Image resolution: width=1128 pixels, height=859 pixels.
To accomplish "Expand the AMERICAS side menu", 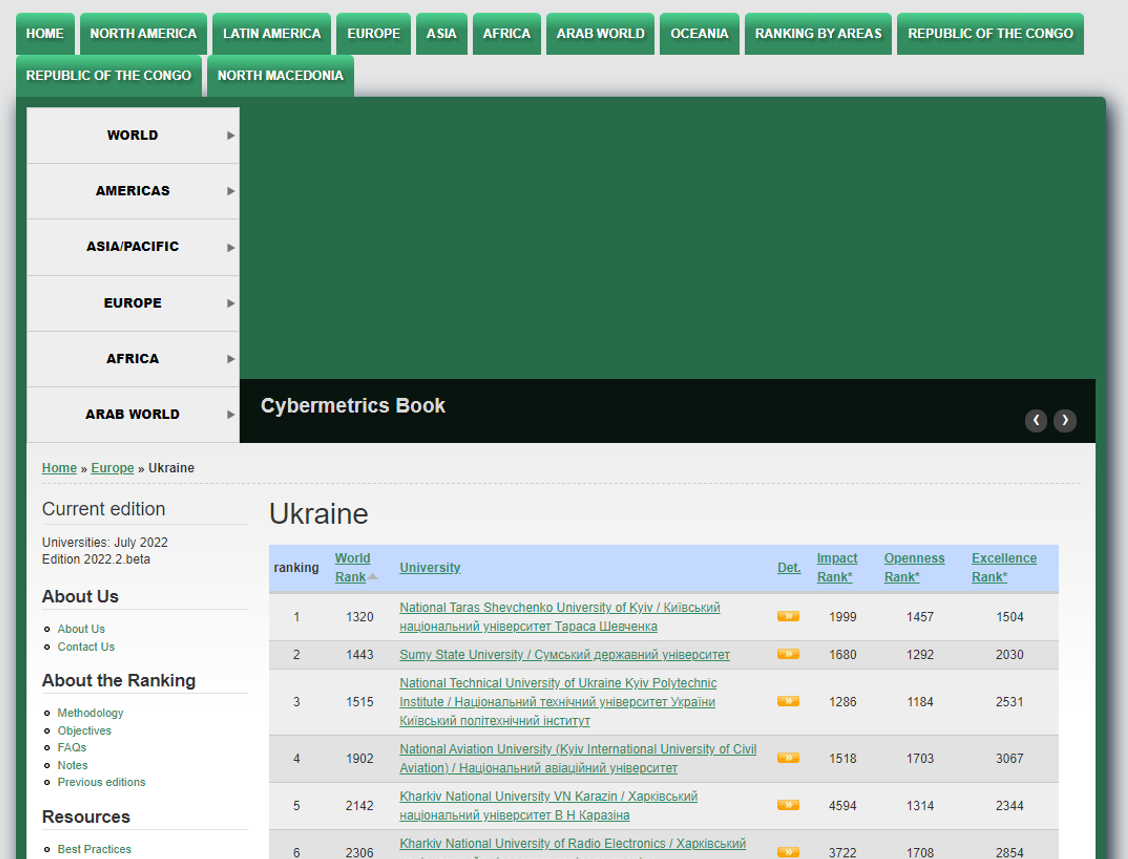I will click(133, 191).
